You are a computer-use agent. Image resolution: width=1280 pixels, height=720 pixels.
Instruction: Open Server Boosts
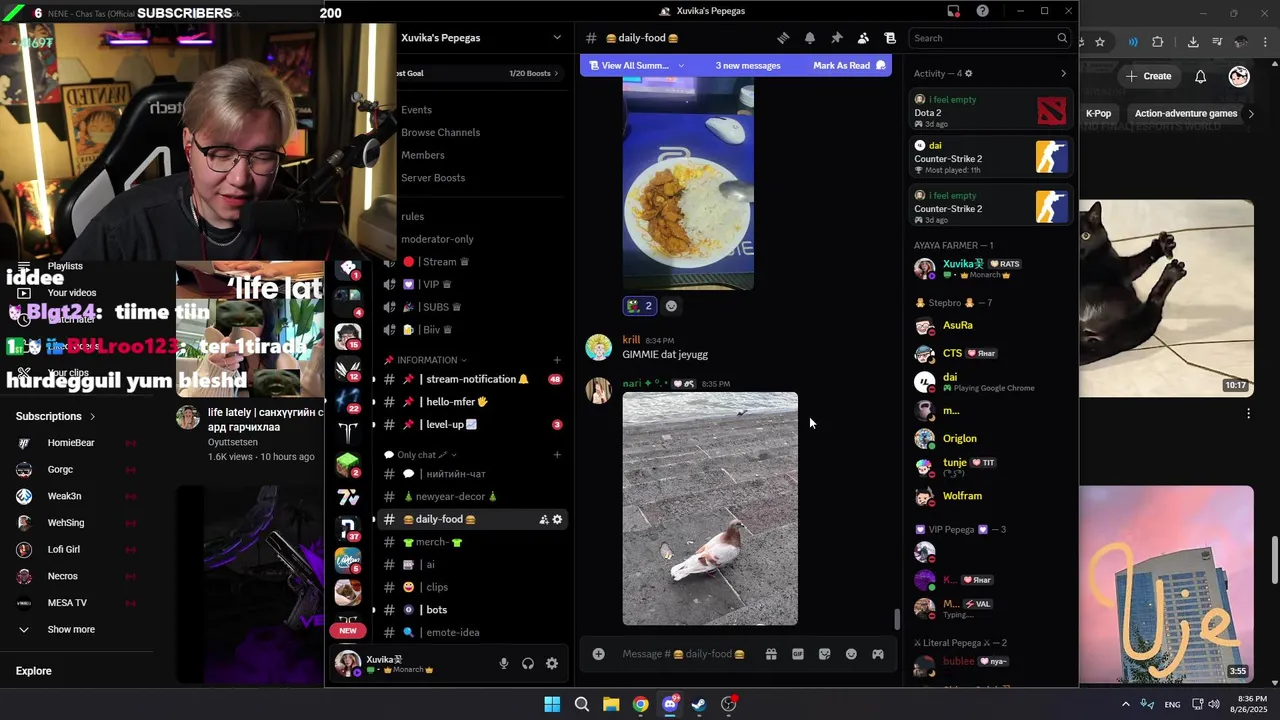coord(433,178)
